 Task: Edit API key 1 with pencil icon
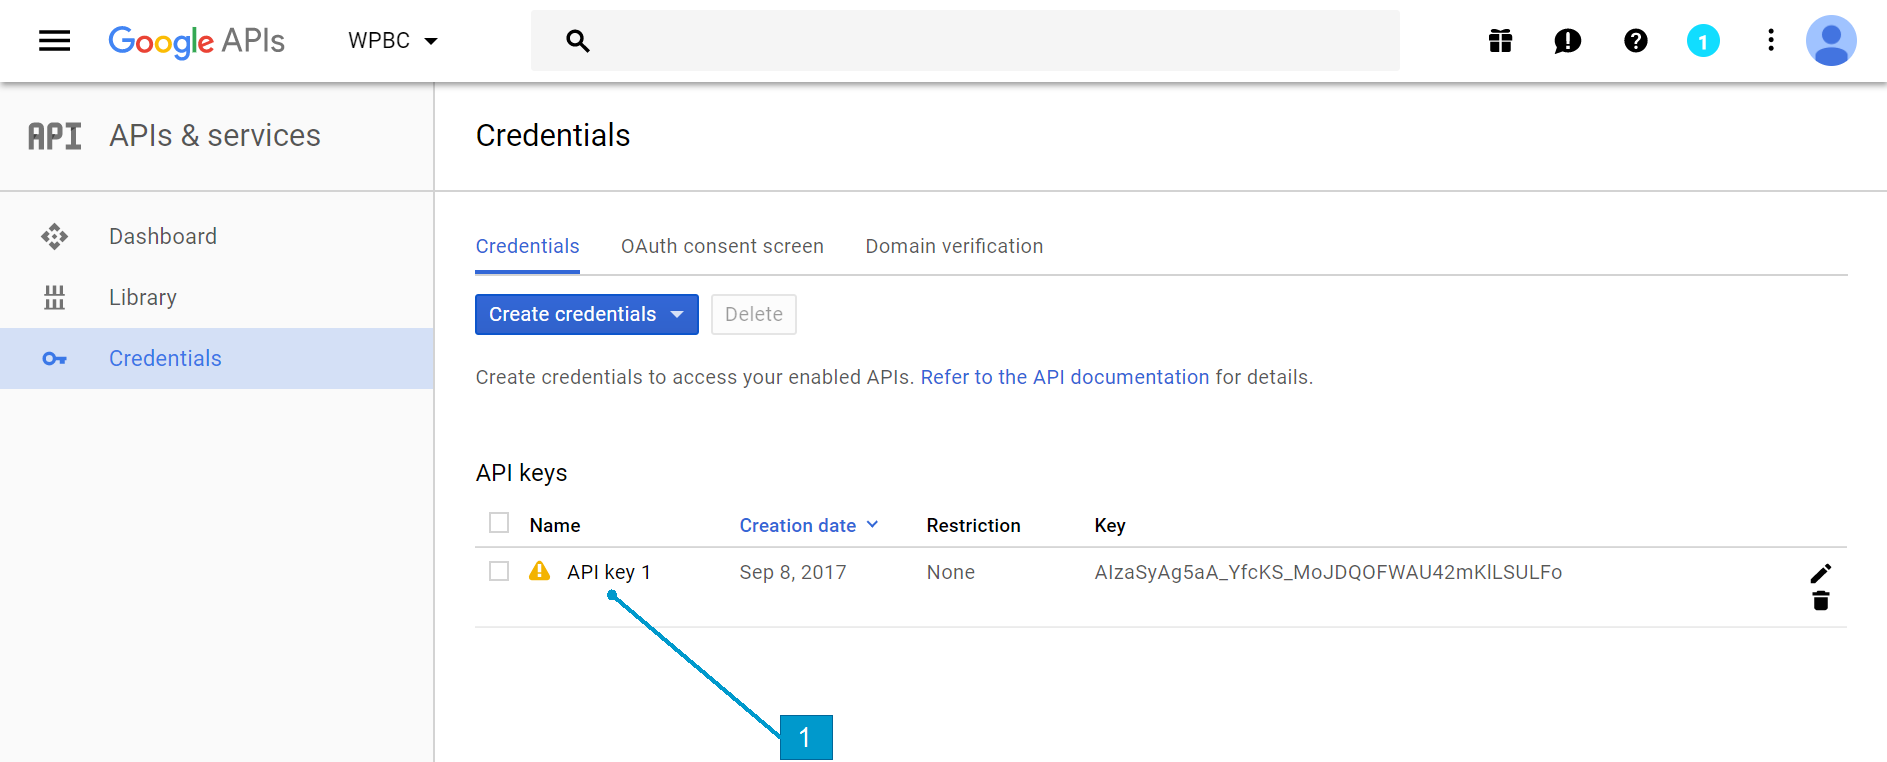point(1820,573)
